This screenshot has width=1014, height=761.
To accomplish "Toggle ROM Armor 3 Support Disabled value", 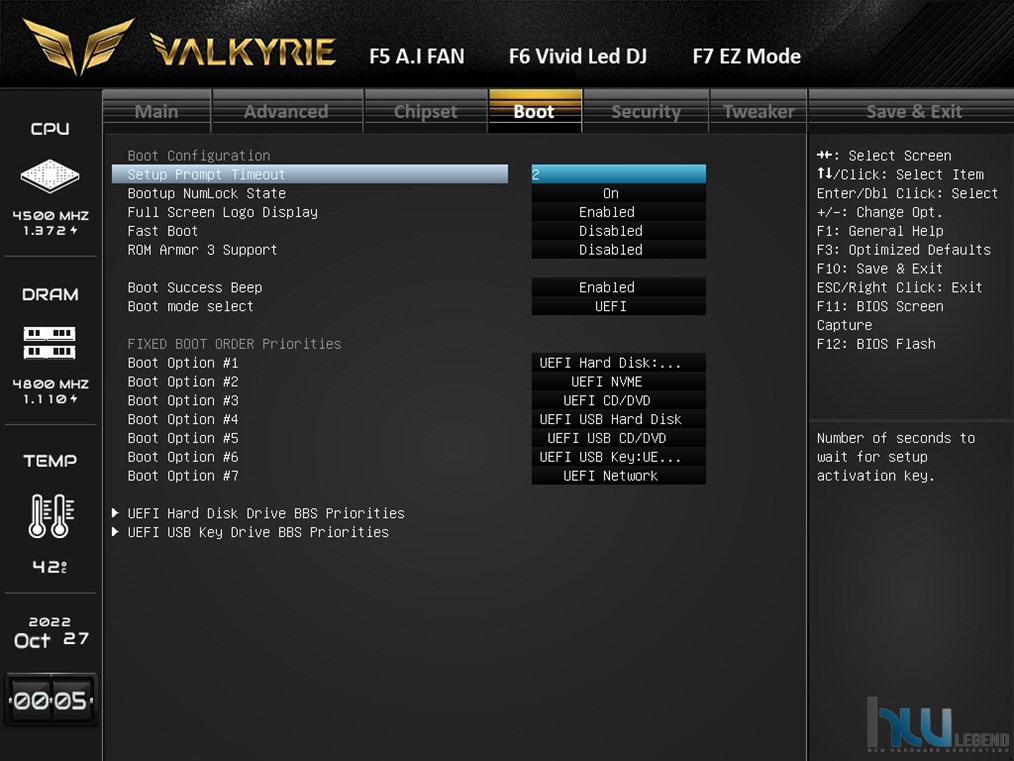I will point(619,250).
